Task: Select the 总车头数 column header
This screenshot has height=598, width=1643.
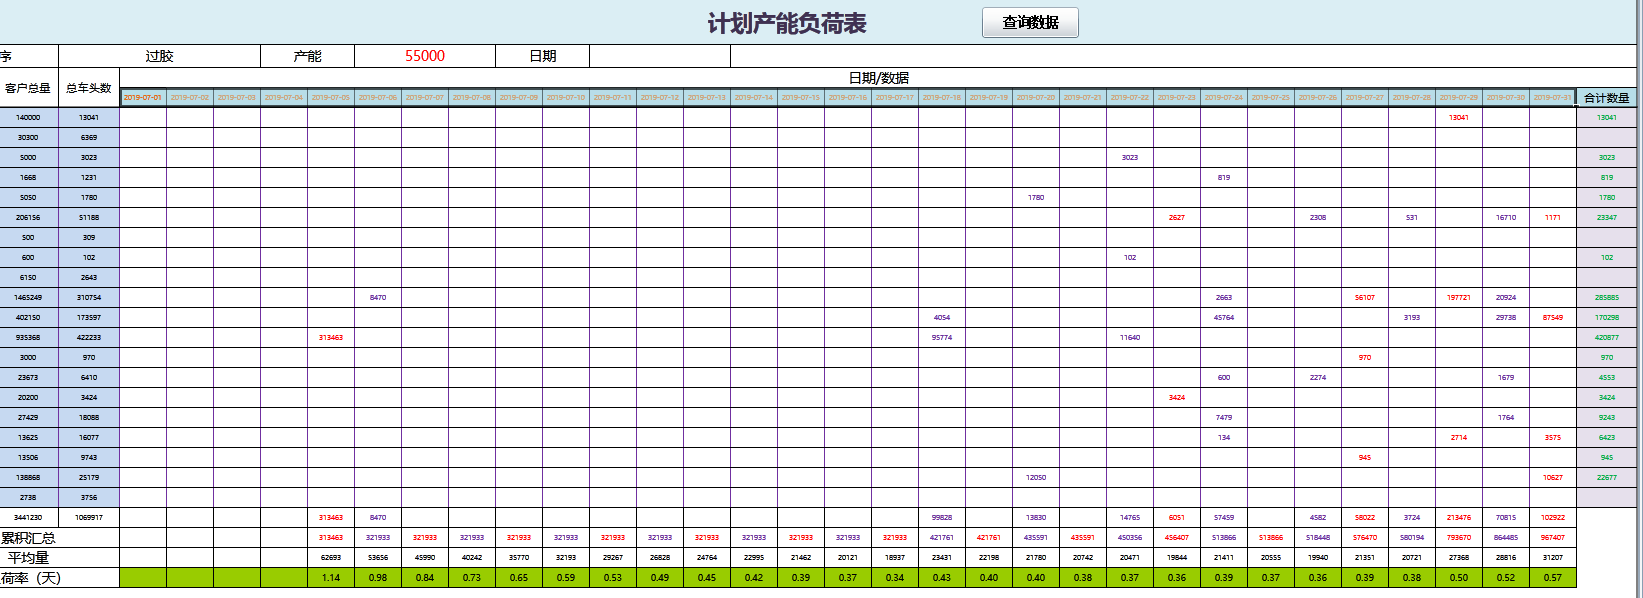Action: point(89,88)
